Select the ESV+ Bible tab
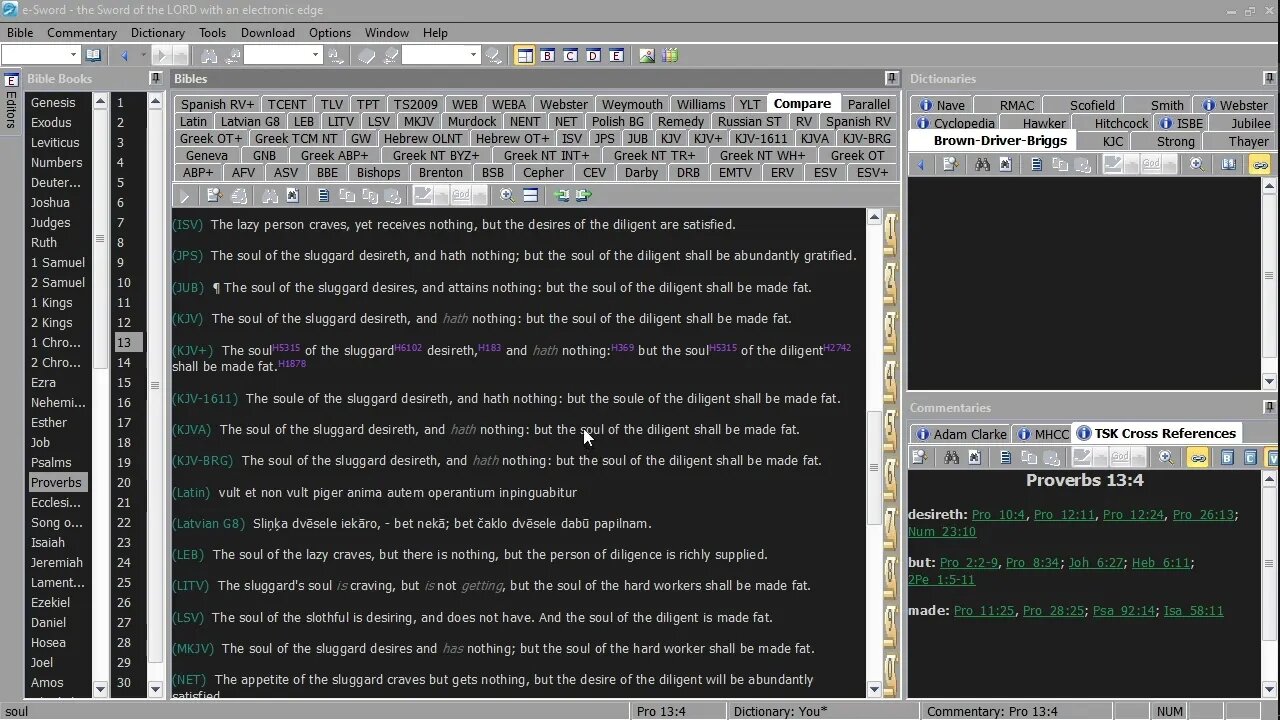The image size is (1280, 720). pyautogui.click(x=872, y=172)
